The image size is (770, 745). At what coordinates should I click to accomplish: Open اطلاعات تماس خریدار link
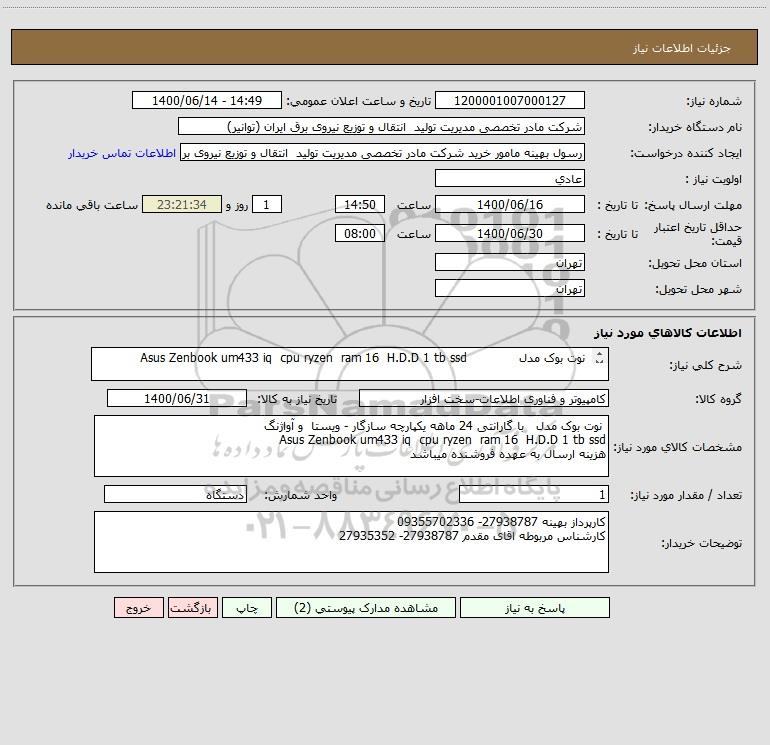coord(122,153)
